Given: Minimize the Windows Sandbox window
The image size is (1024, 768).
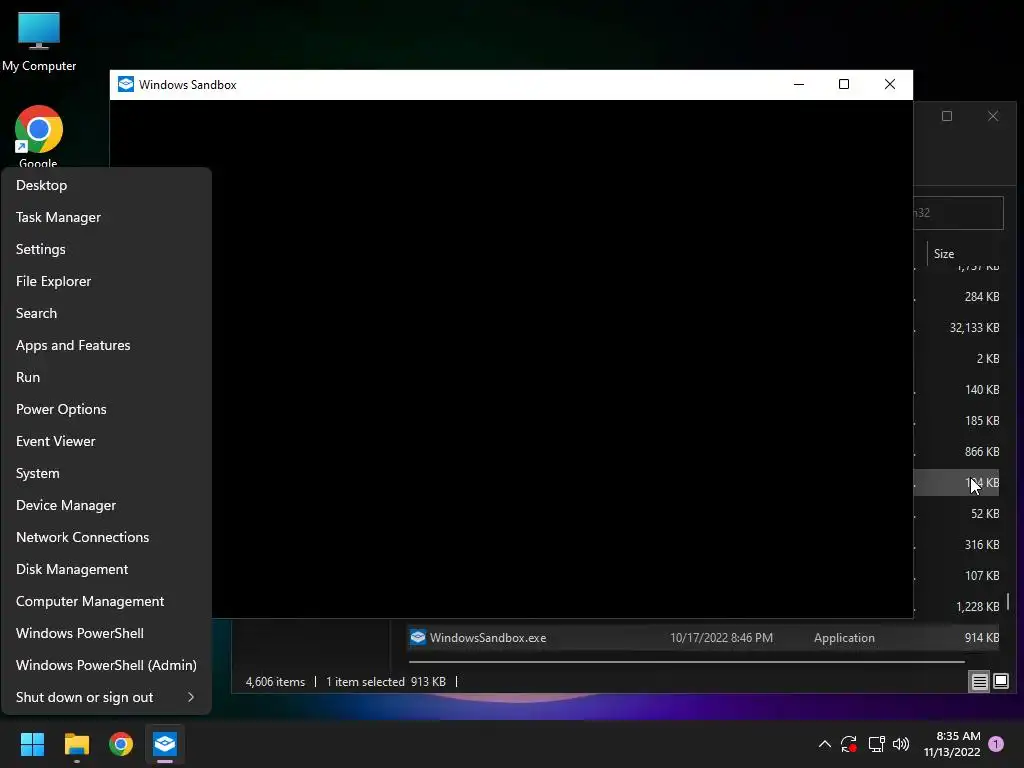Looking at the screenshot, I should [799, 84].
